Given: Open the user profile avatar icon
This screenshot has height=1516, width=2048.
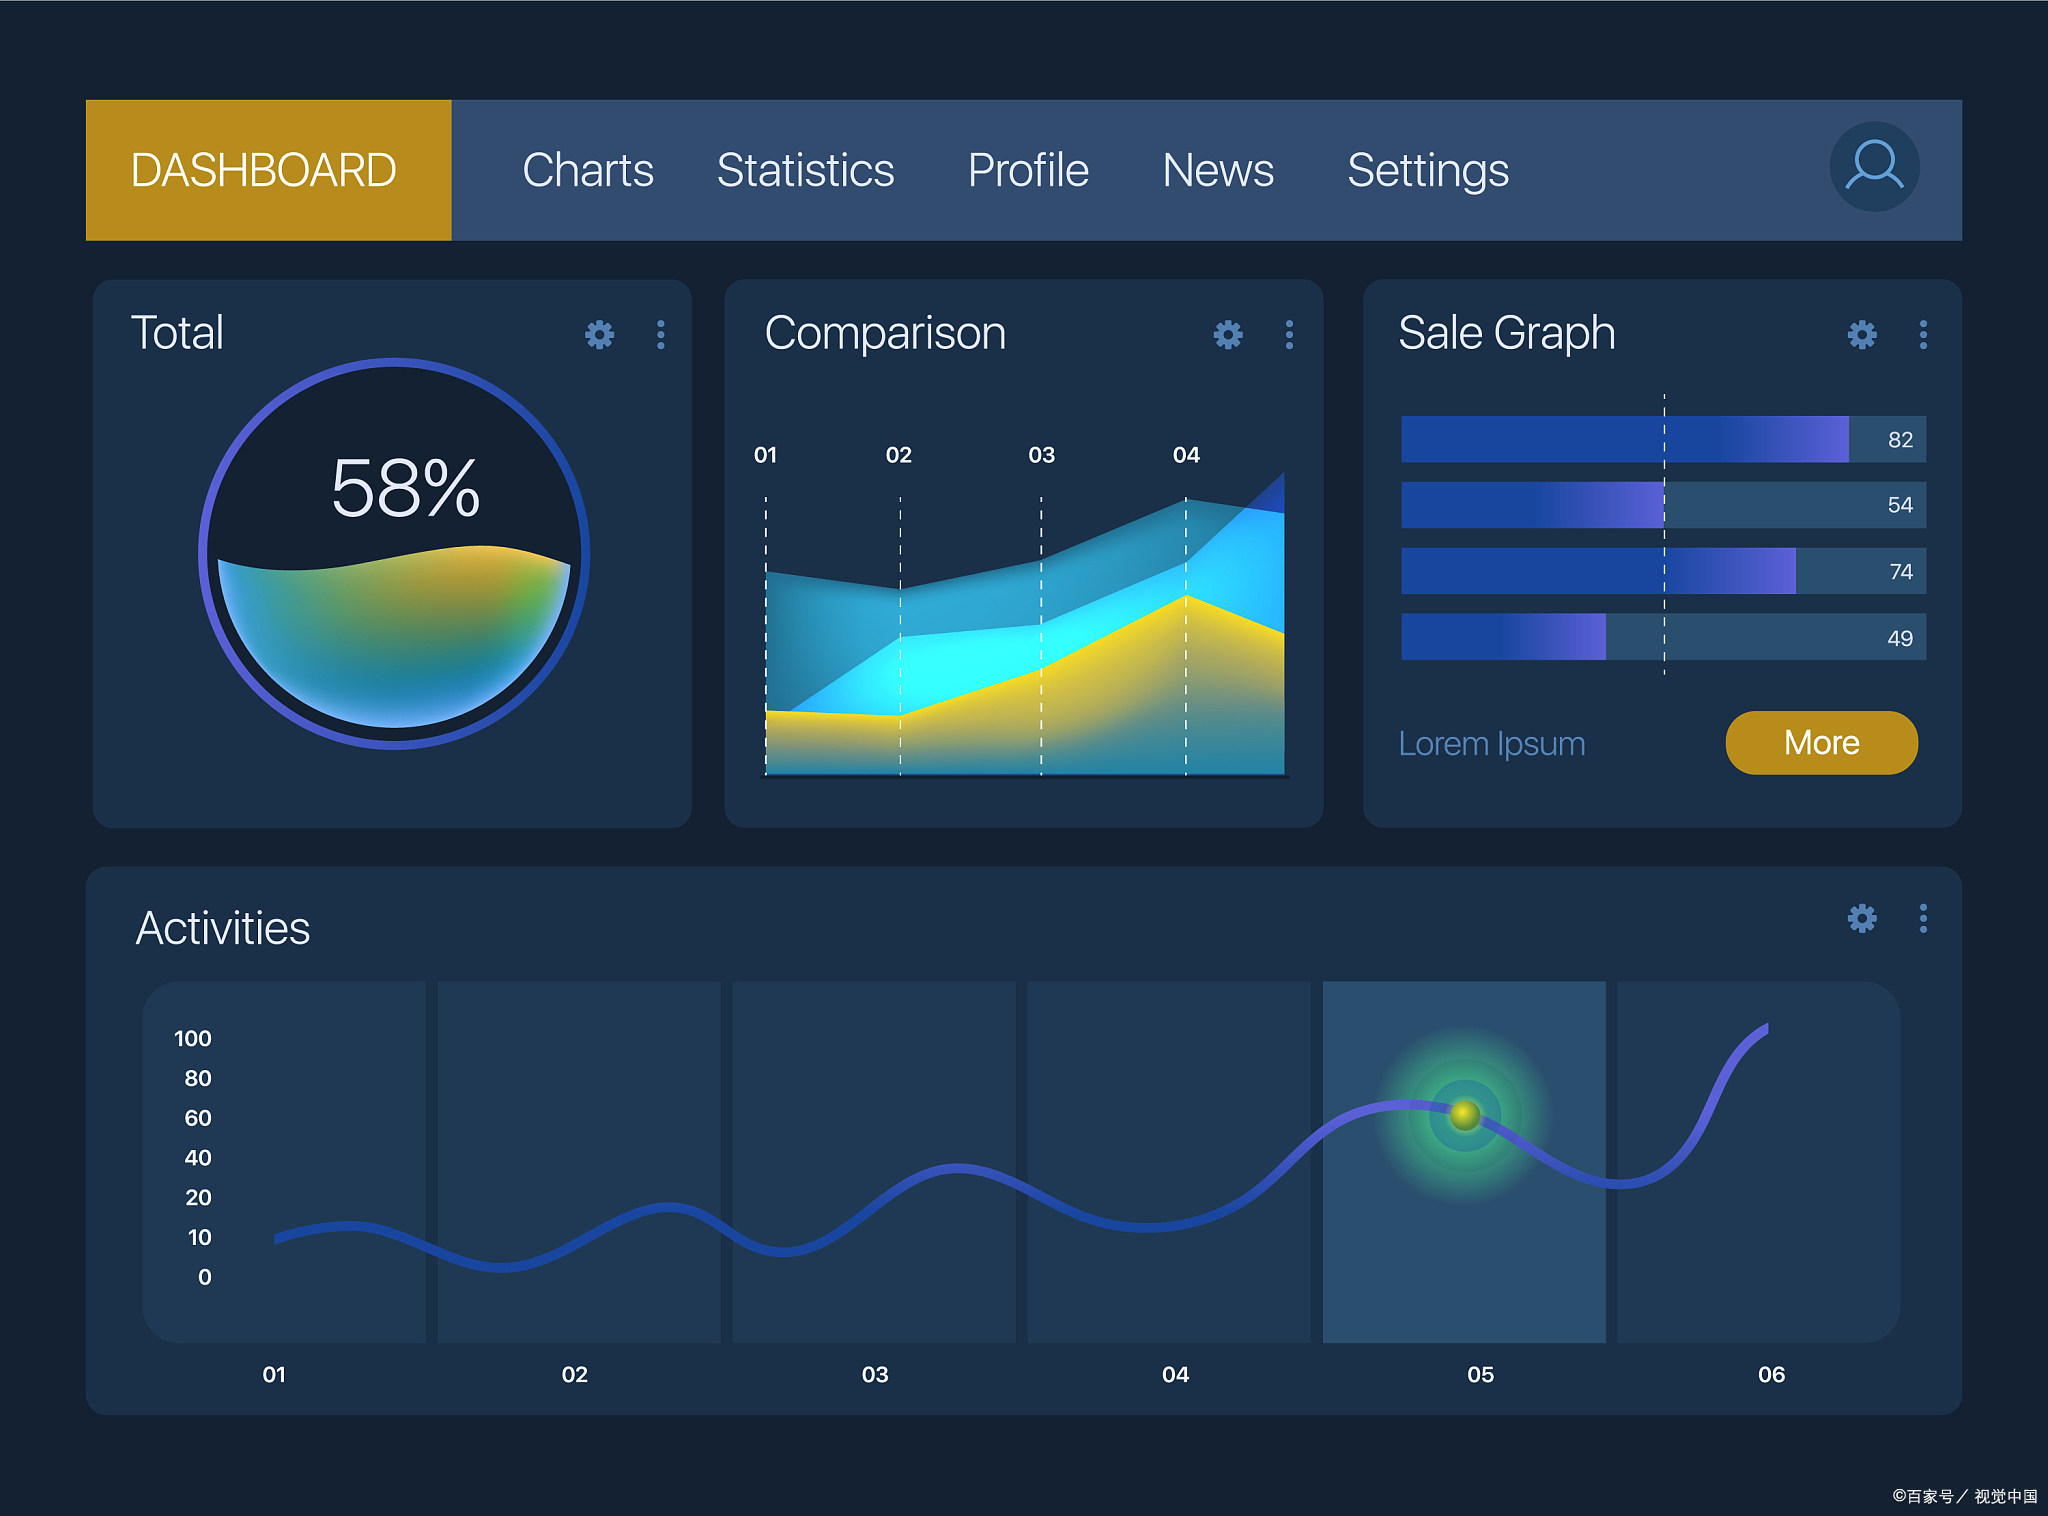Looking at the screenshot, I should tap(1873, 166).
